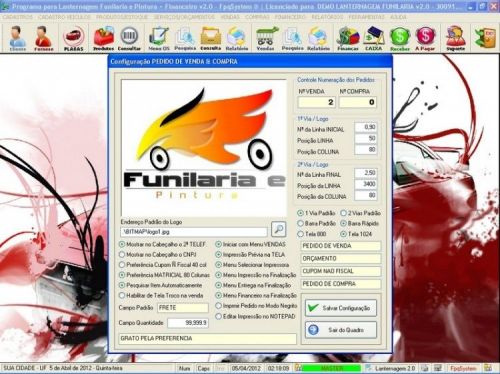
Task: Open the Consulta drawer icon
Action: pyautogui.click(x=211, y=38)
